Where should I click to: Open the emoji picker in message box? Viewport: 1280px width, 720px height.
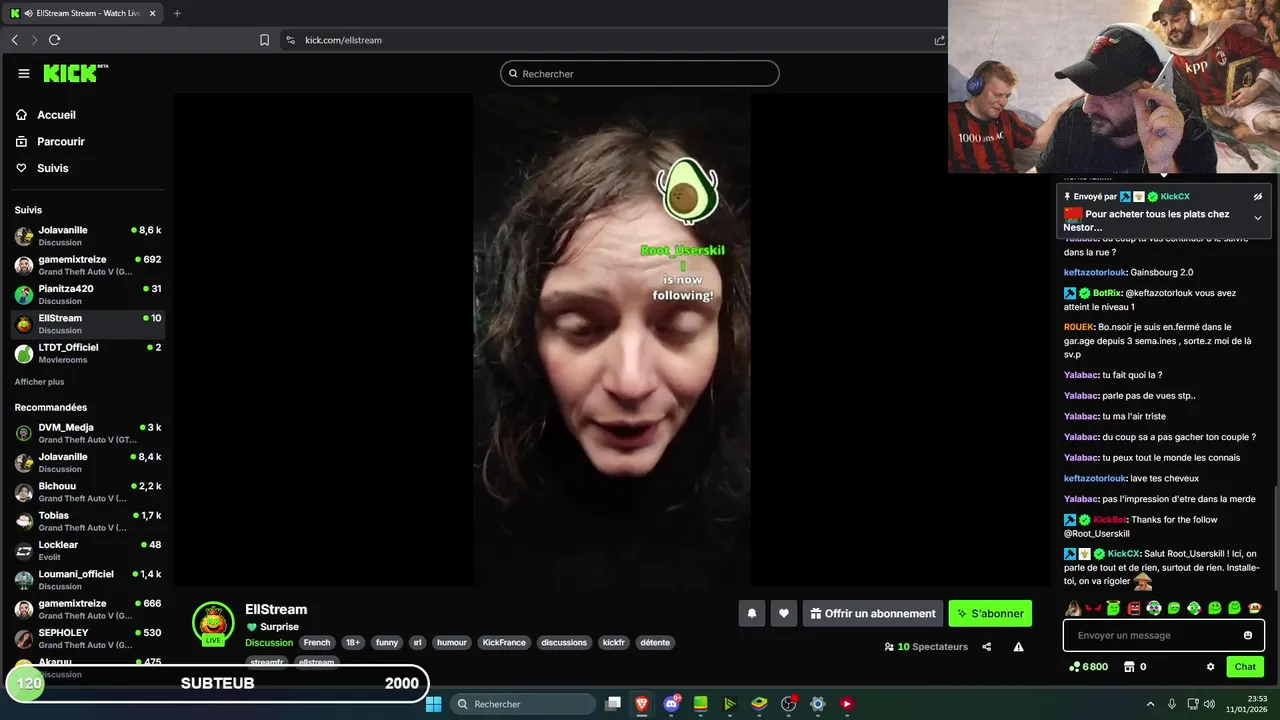click(1248, 635)
